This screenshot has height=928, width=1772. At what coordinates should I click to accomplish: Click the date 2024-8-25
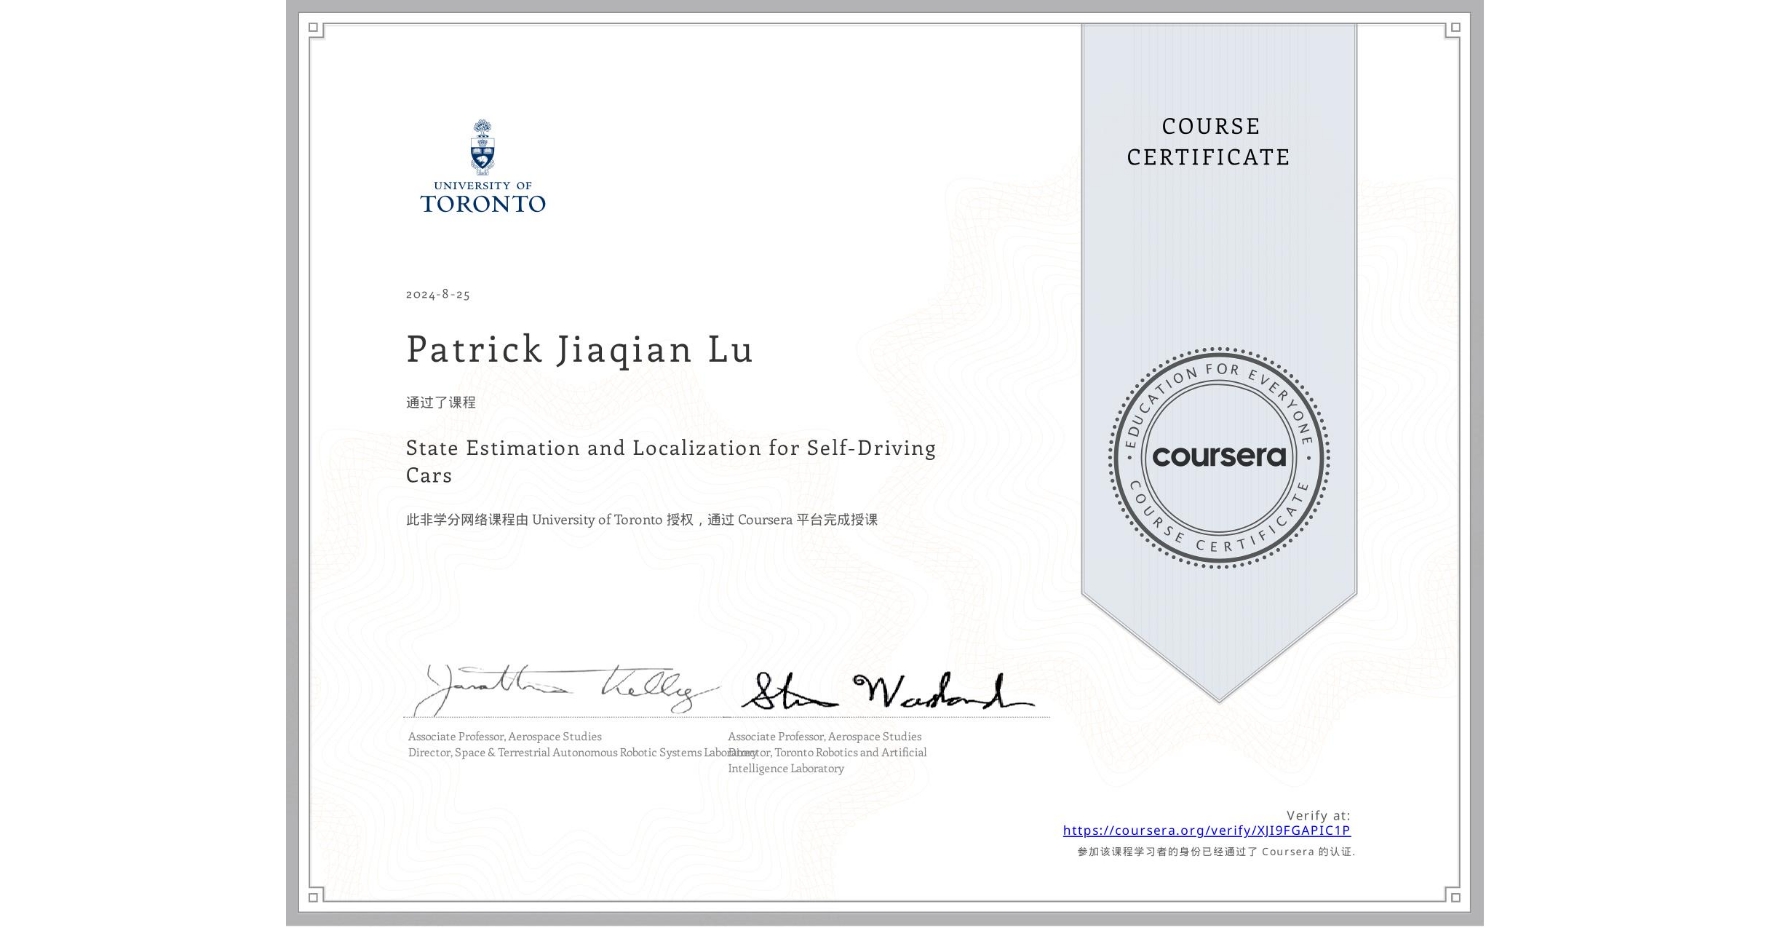tap(436, 295)
